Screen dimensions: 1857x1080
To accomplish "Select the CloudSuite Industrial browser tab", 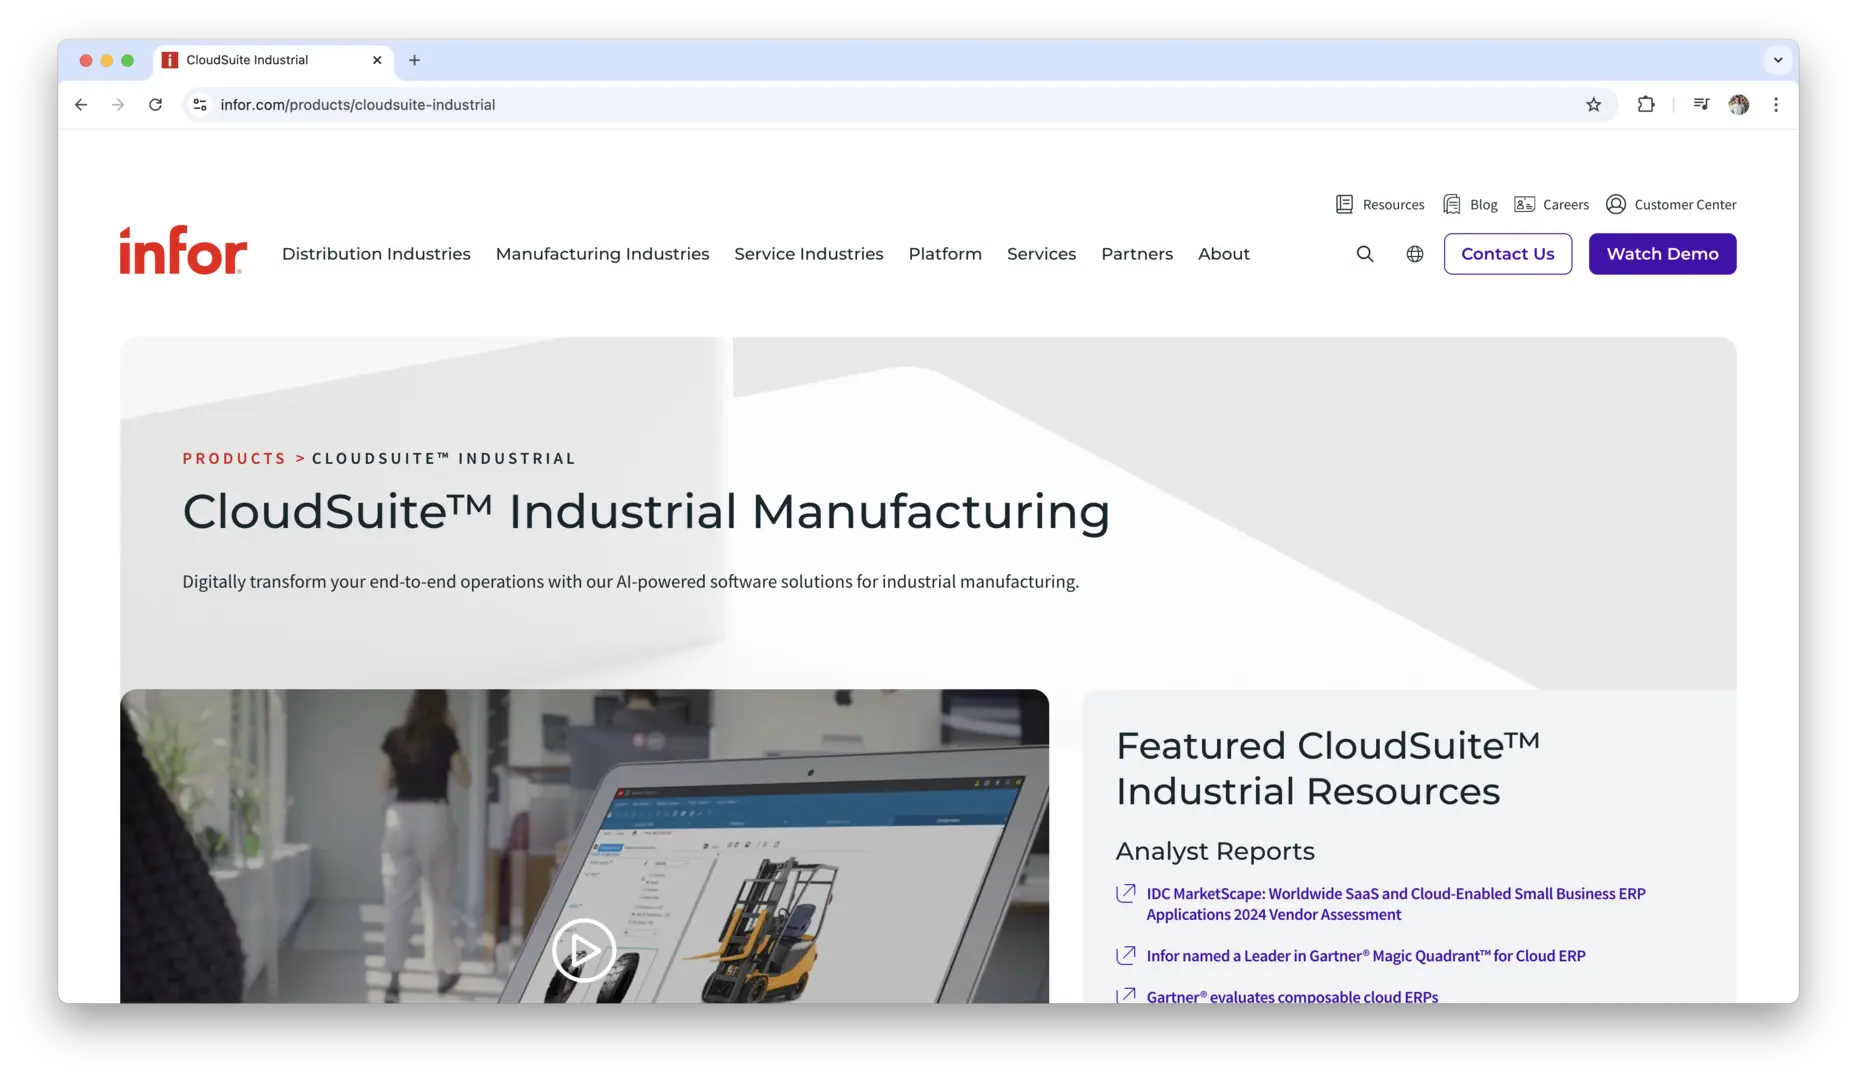I will (x=273, y=60).
